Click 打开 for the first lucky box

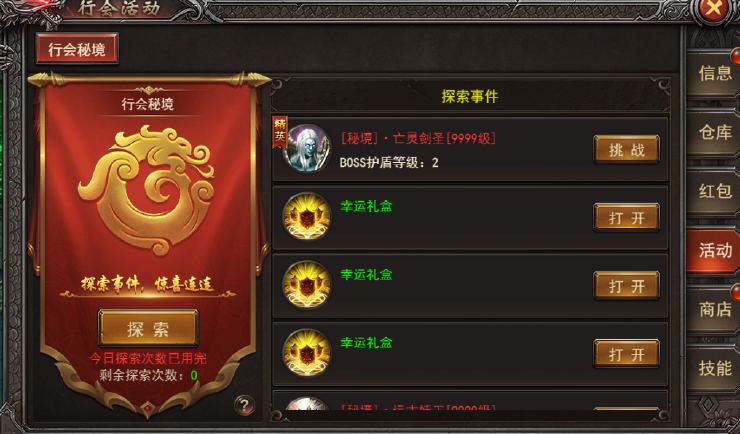pyautogui.click(x=626, y=217)
